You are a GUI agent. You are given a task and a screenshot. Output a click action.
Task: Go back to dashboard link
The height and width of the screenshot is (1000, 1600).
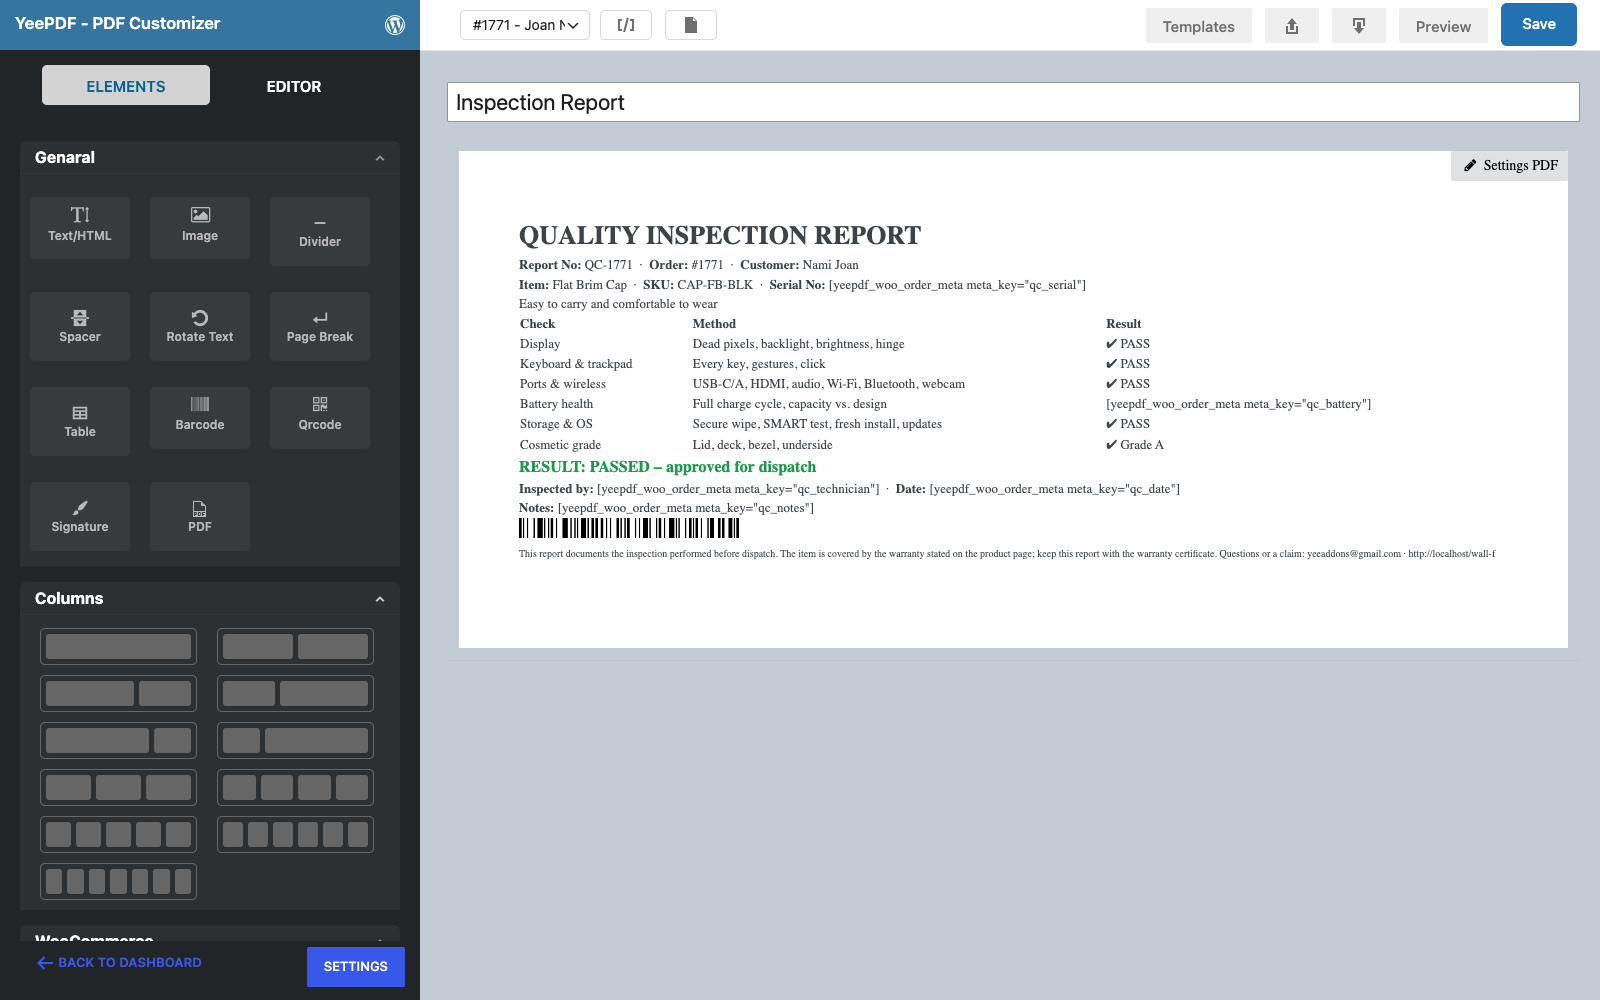(119, 963)
